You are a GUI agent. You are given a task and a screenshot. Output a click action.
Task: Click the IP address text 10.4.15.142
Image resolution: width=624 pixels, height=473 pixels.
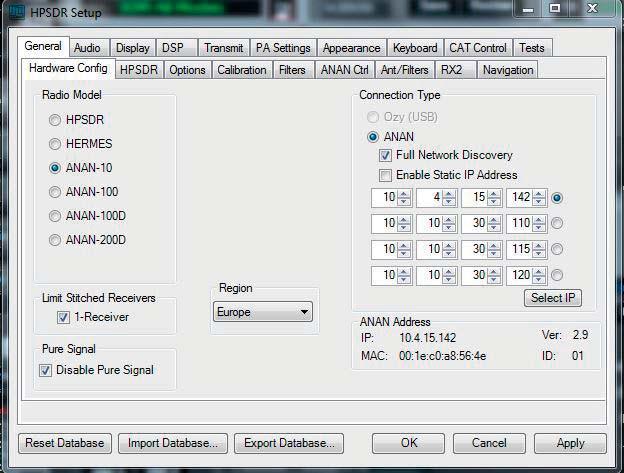click(x=427, y=338)
